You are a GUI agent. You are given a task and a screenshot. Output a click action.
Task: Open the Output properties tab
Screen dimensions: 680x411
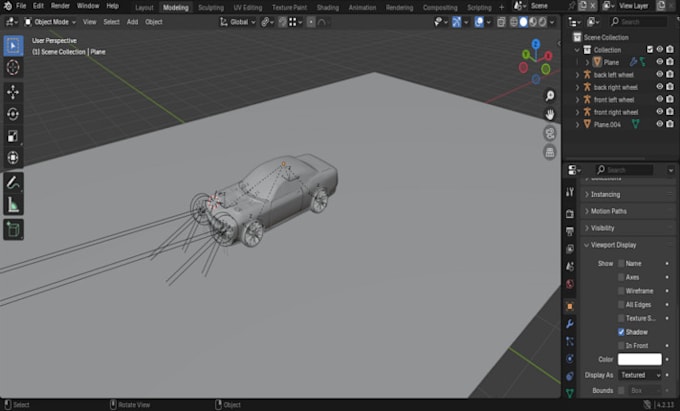[570, 232]
